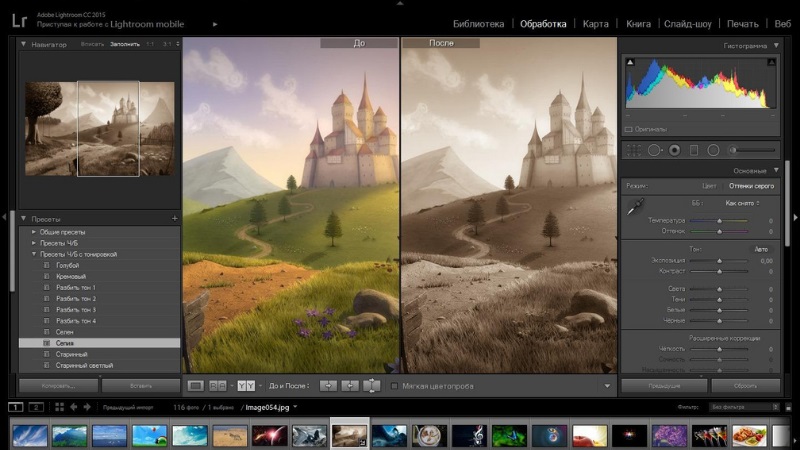This screenshot has width=800, height=450.
Task: Select the treble clef filmstrip thumbnail
Action: (x=469, y=436)
